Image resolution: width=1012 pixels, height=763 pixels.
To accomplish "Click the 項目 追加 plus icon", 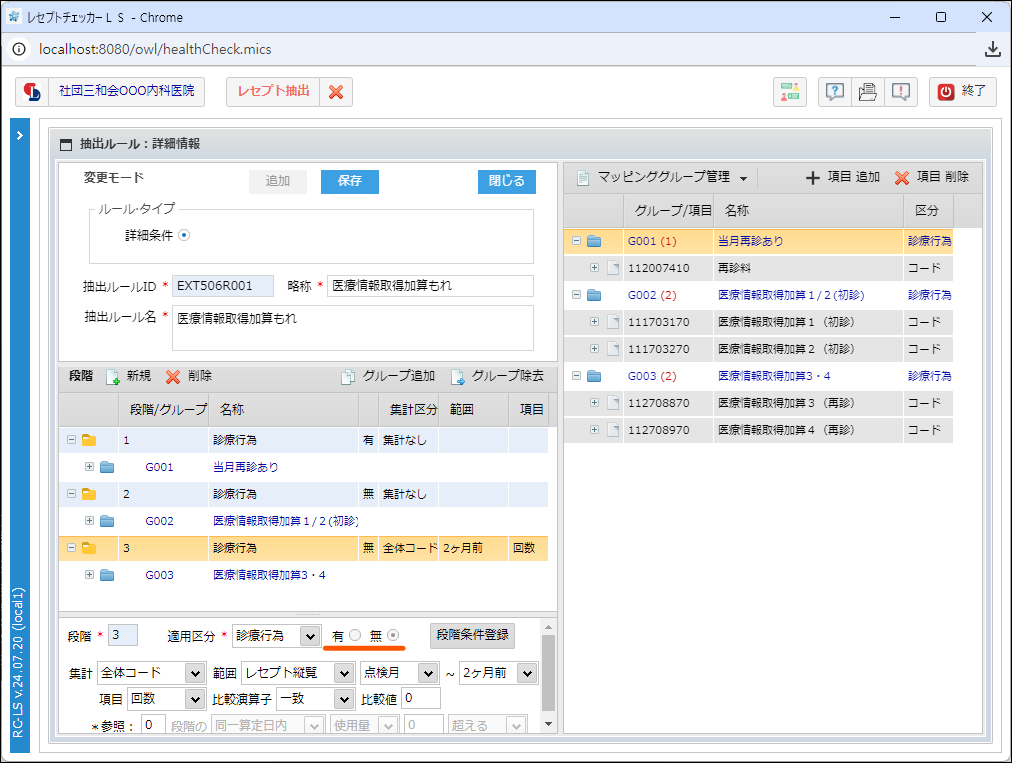I will click(813, 178).
